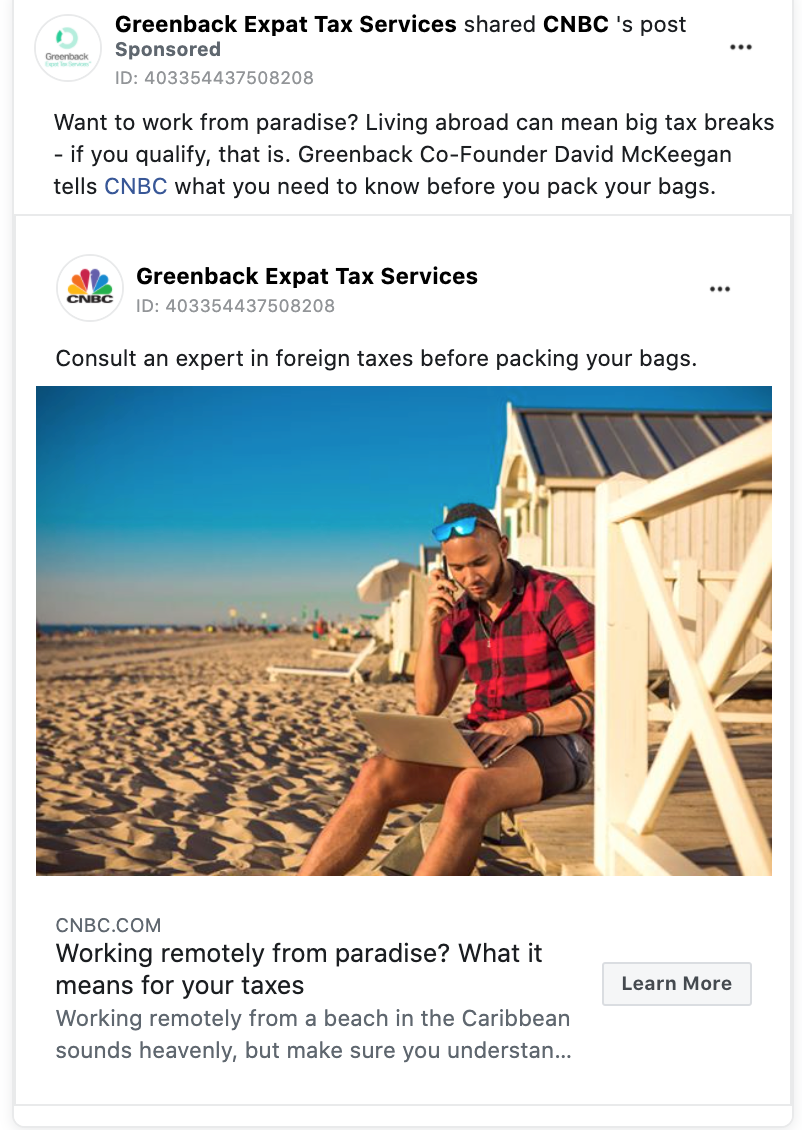Click the ad ID in the shared post

(x=236, y=306)
